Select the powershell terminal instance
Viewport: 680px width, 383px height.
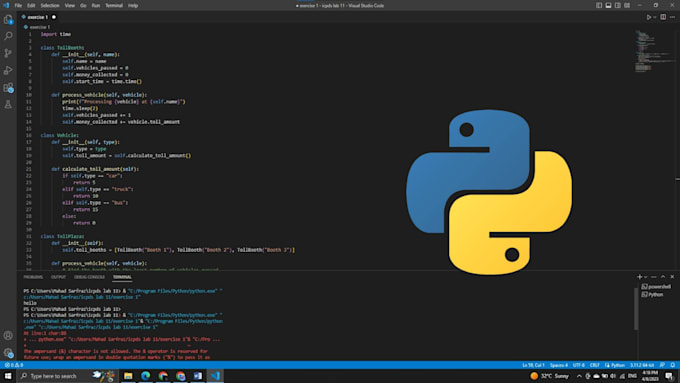(x=656, y=287)
